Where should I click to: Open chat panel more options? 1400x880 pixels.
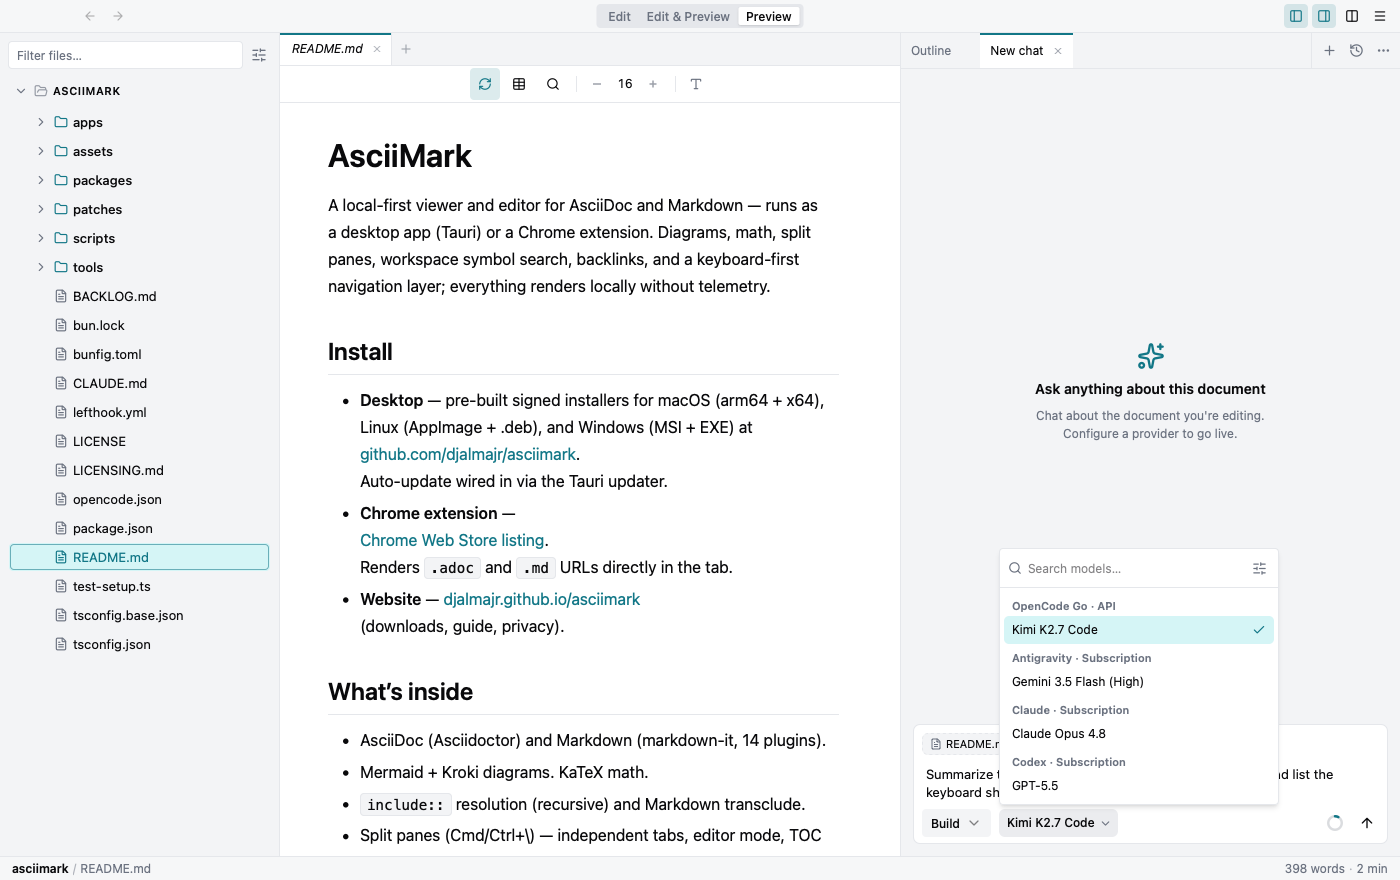pos(1383,51)
